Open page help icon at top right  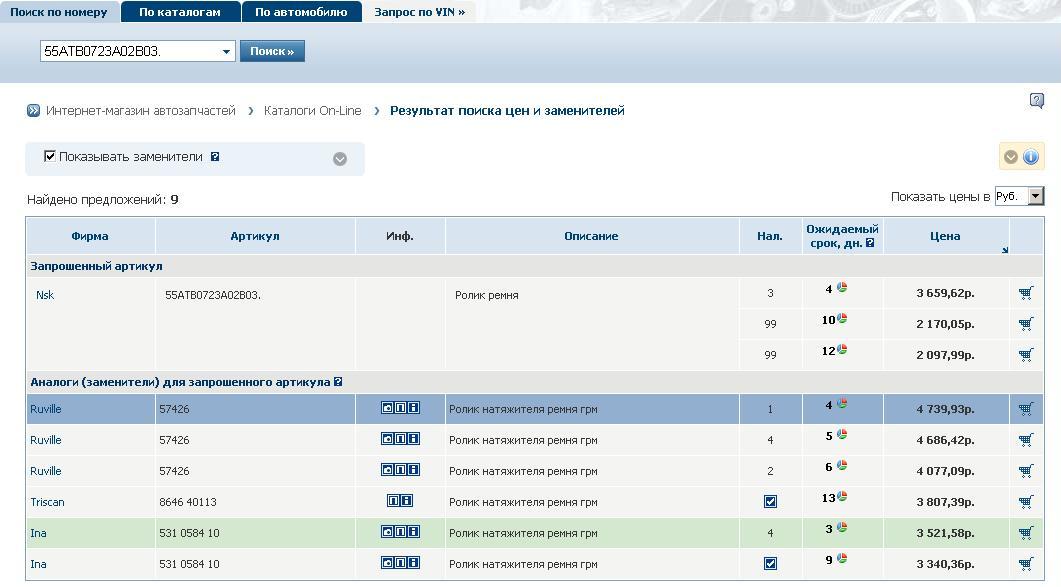coord(1037,101)
